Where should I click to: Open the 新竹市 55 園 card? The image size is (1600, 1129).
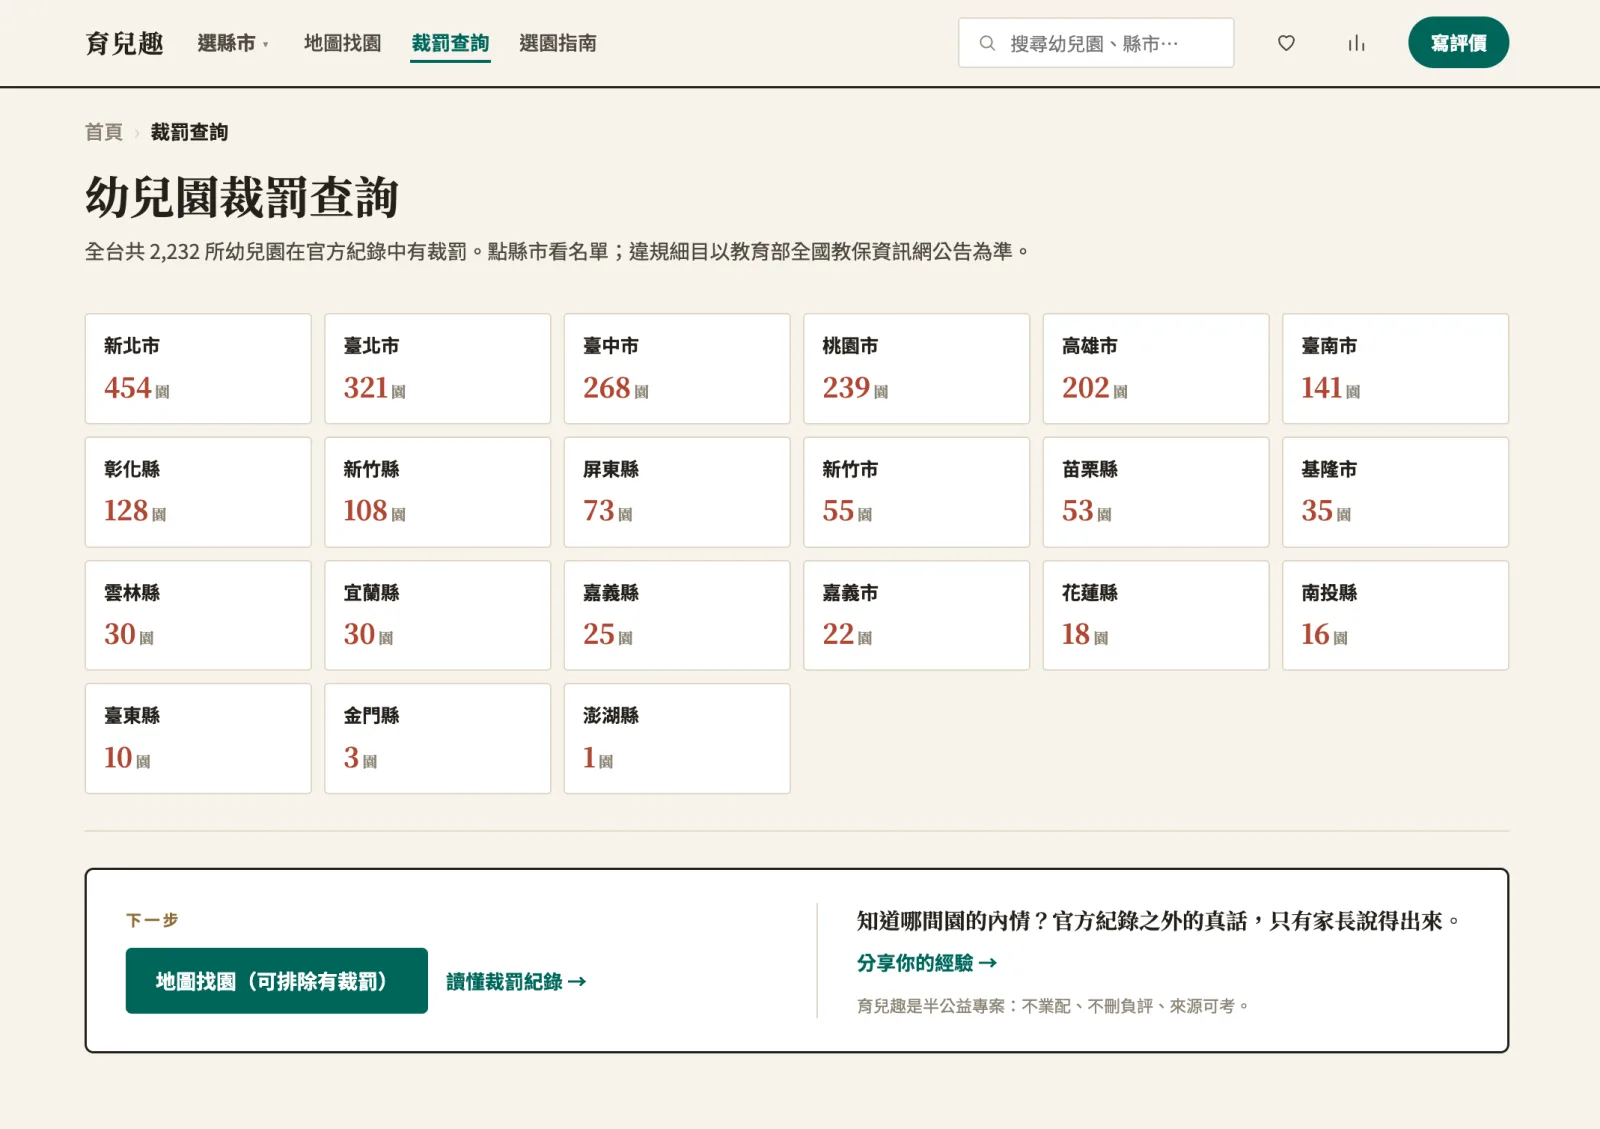[x=916, y=492]
